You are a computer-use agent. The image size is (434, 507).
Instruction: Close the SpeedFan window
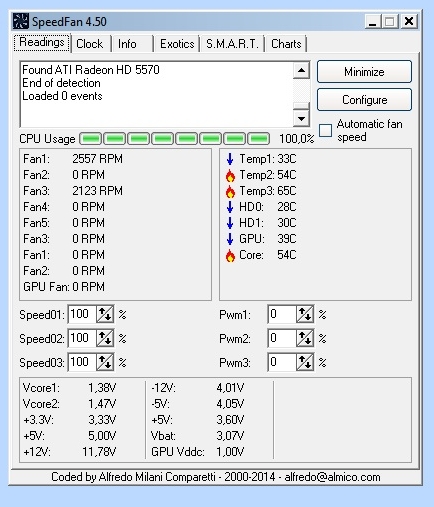409,22
